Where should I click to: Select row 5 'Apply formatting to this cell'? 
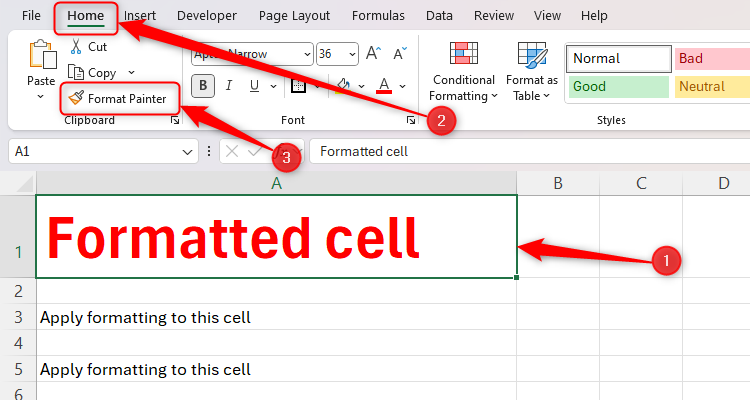pos(276,369)
